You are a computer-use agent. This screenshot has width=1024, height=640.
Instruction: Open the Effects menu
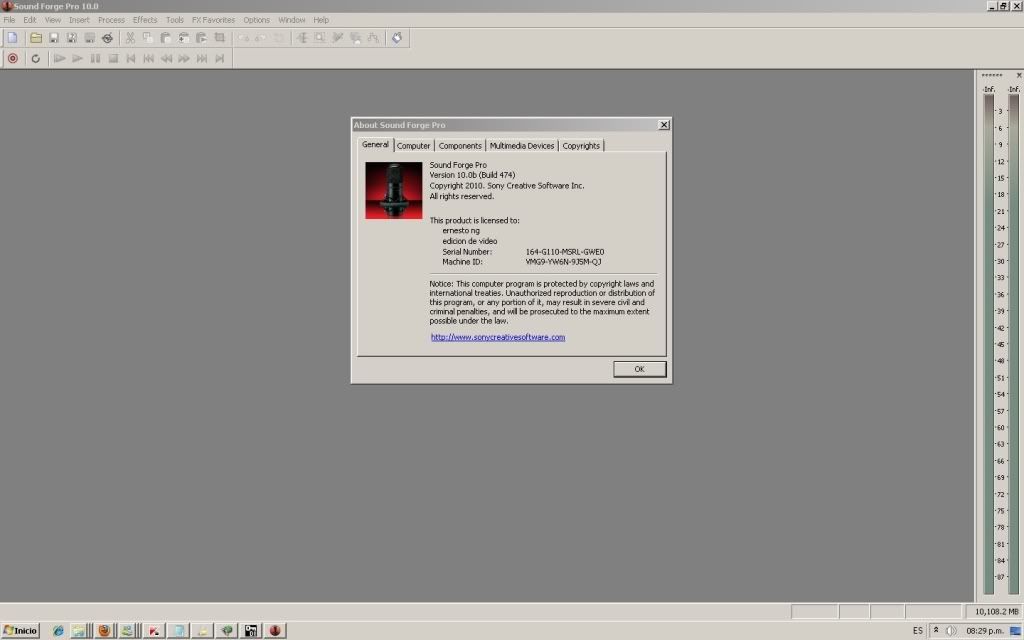(145, 20)
